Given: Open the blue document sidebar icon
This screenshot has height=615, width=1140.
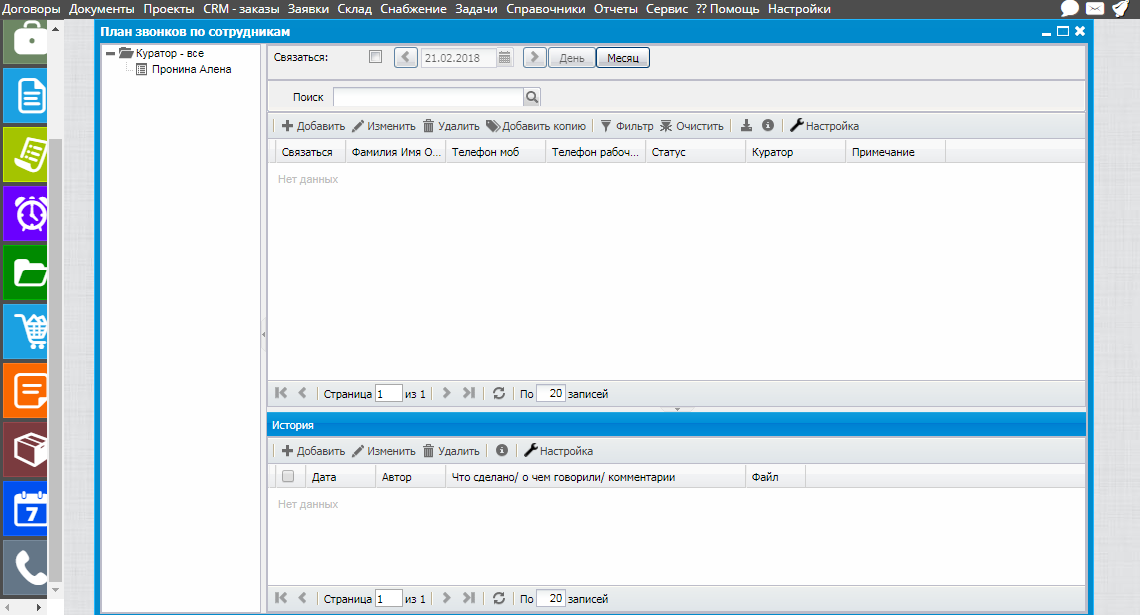Looking at the screenshot, I should 25,95.
